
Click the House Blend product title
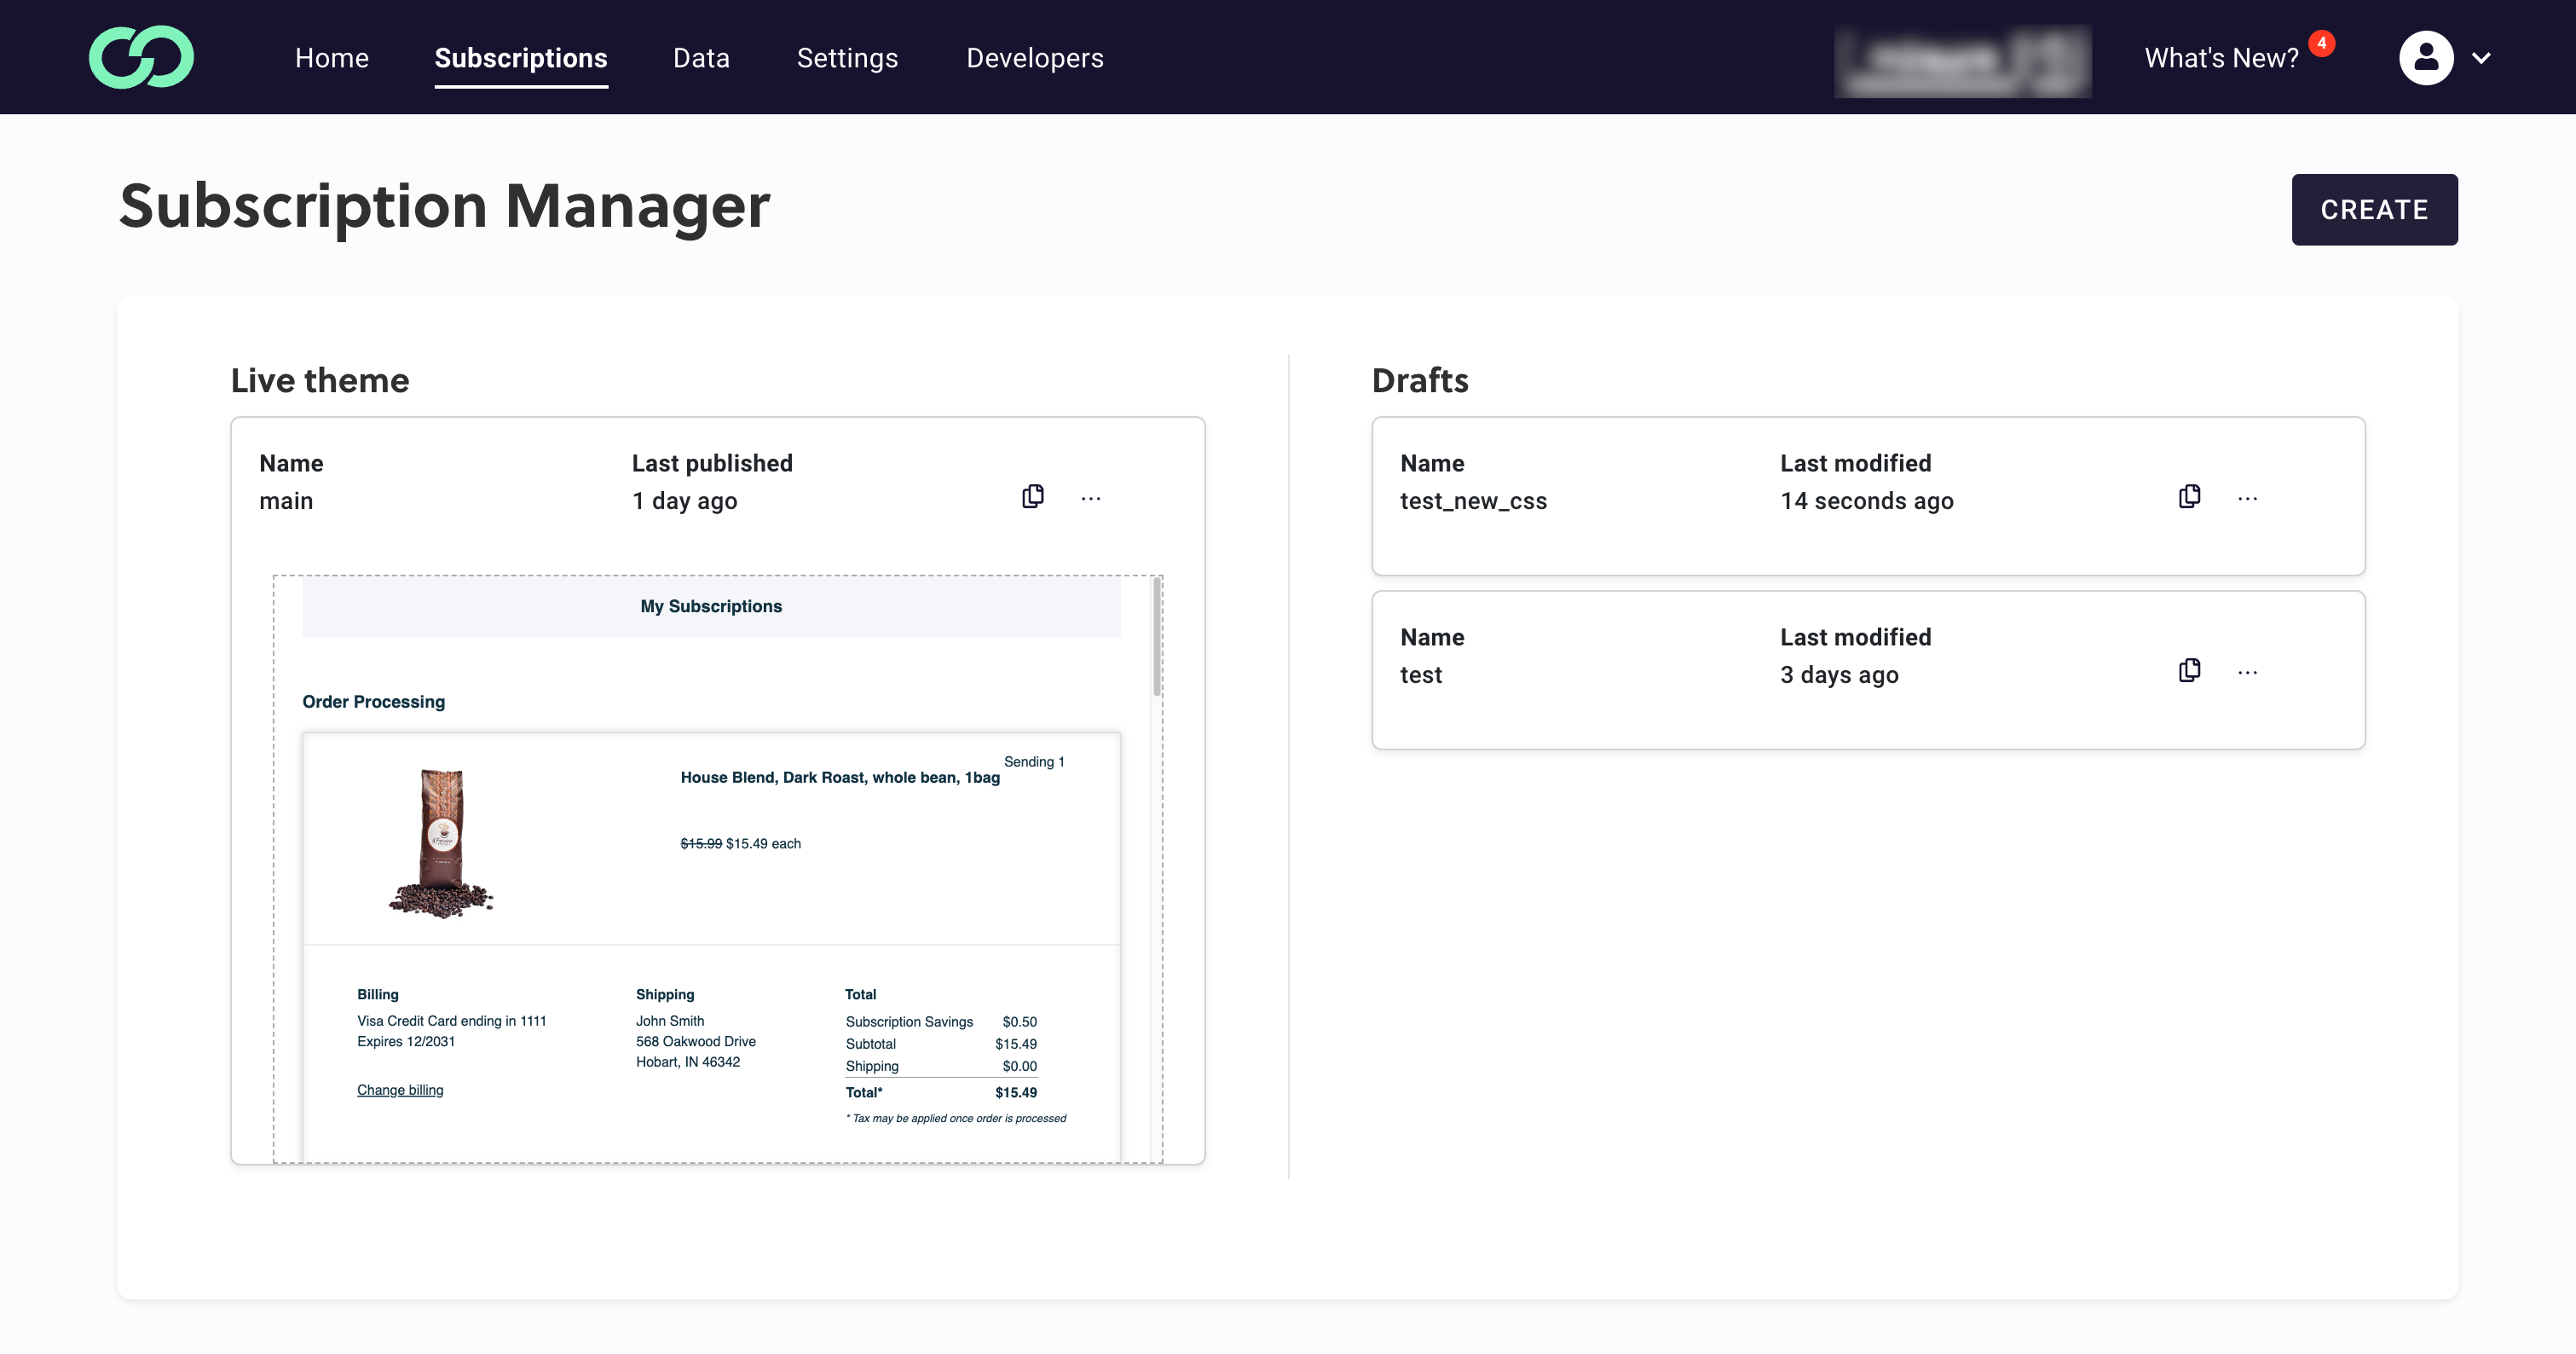pyautogui.click(x=840, y=777)
